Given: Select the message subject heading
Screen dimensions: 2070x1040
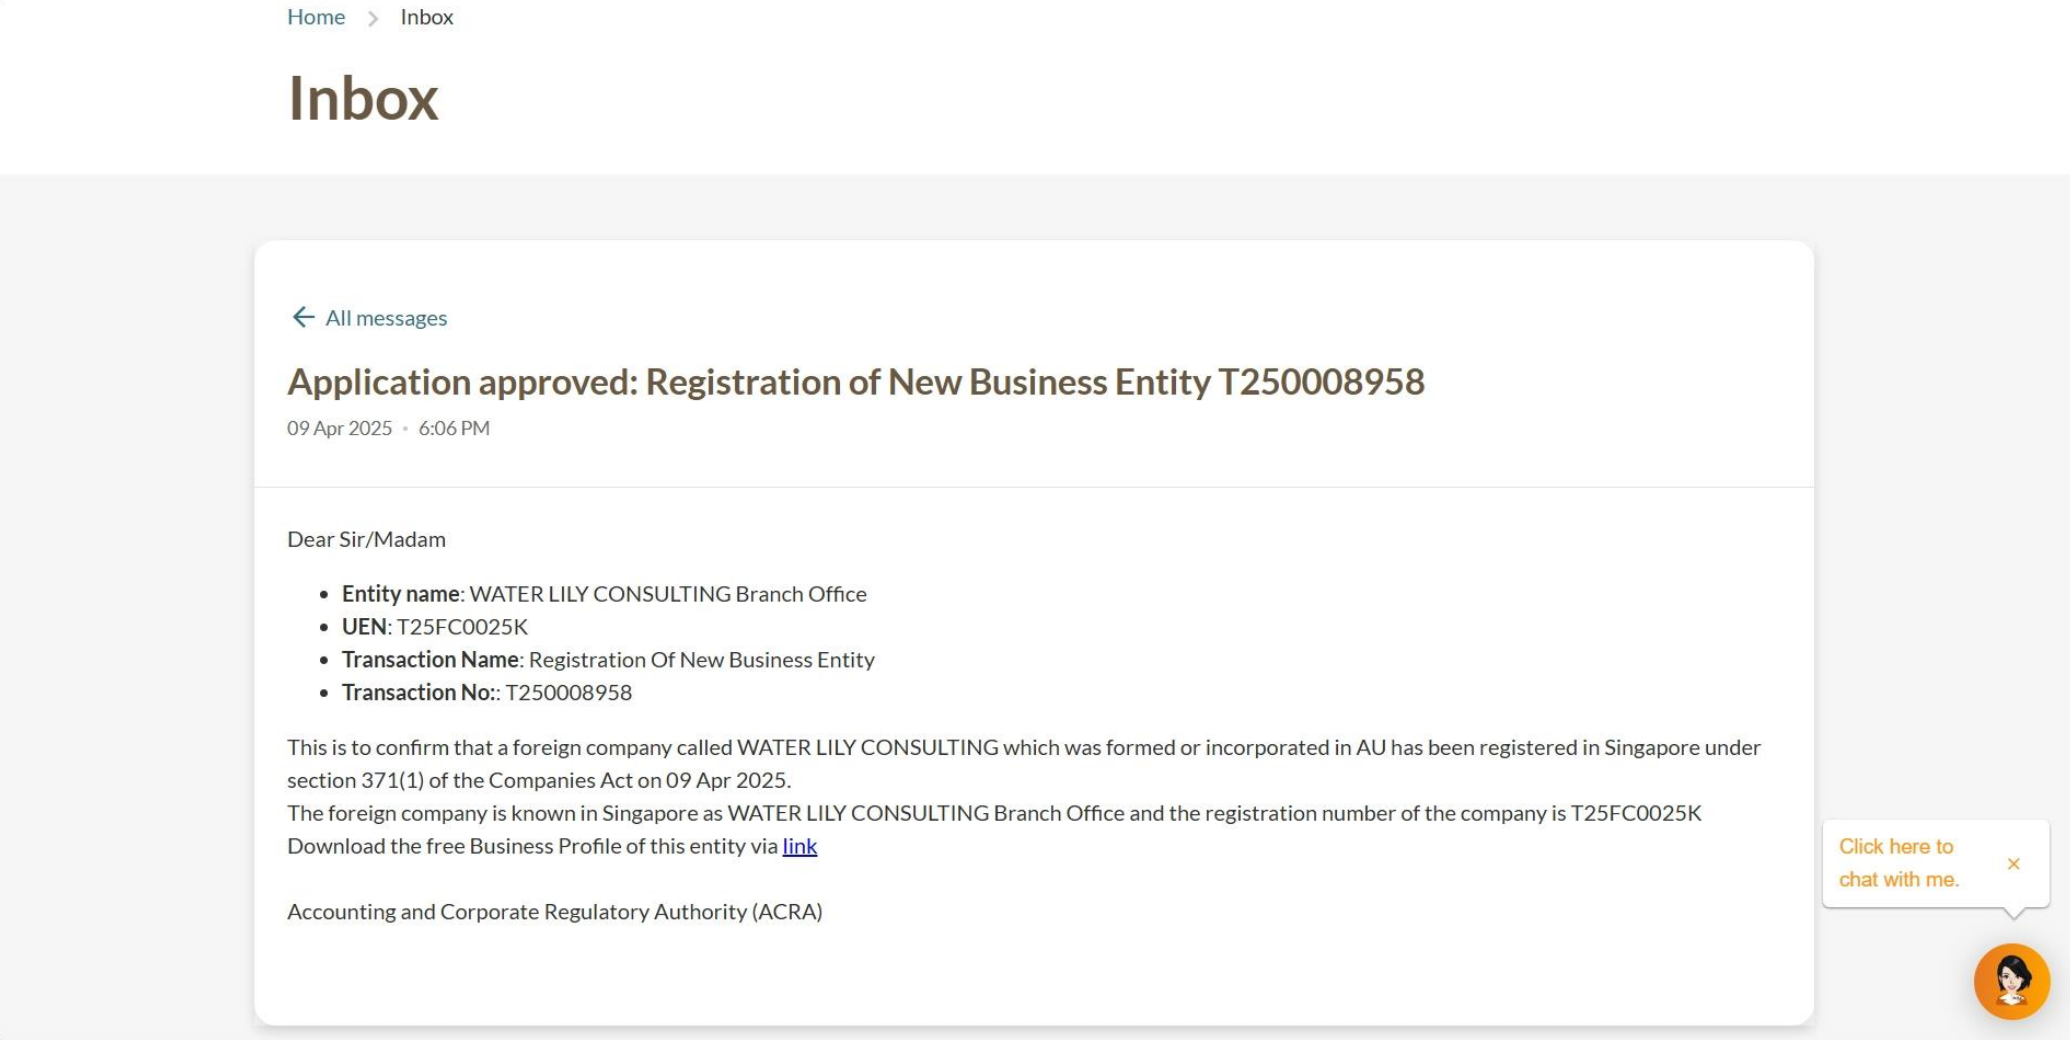Looking at the screenshot, I should coord(858,381).
